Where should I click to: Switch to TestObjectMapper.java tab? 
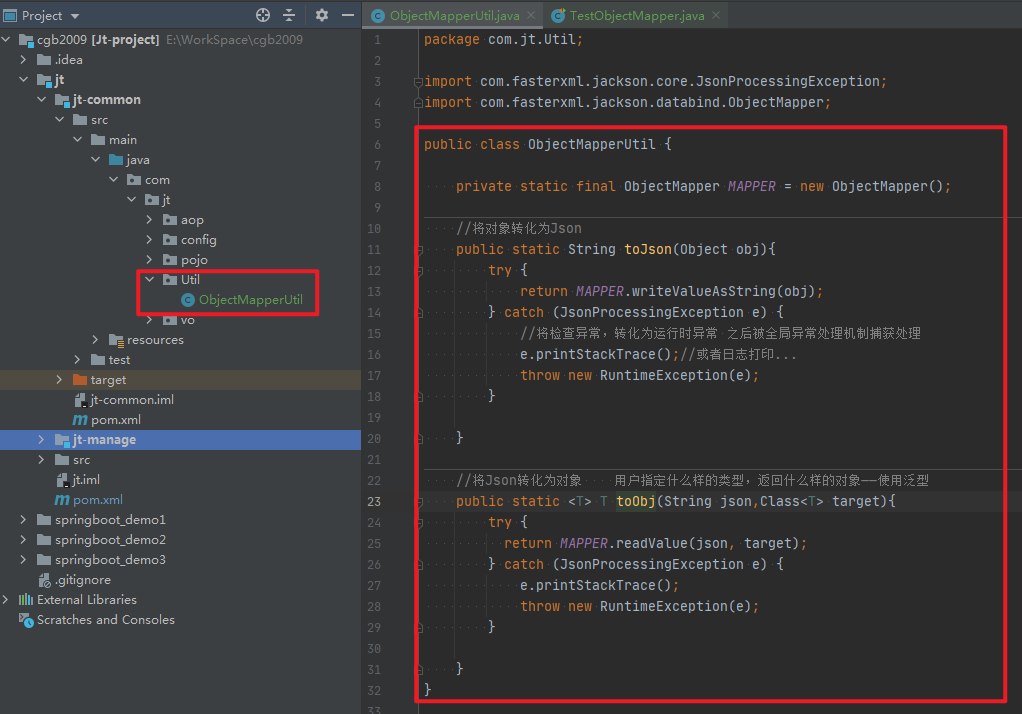[x=637, y=16]
